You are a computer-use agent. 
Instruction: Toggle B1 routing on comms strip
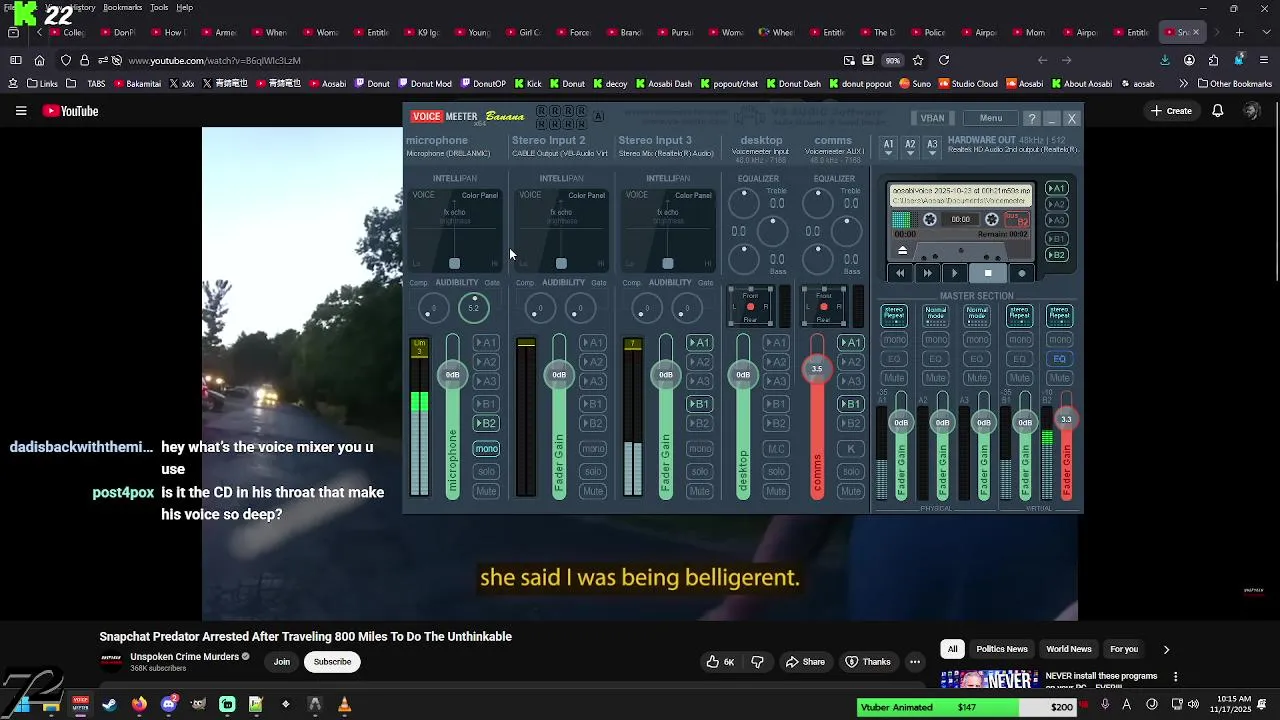[x=851, y=404]
